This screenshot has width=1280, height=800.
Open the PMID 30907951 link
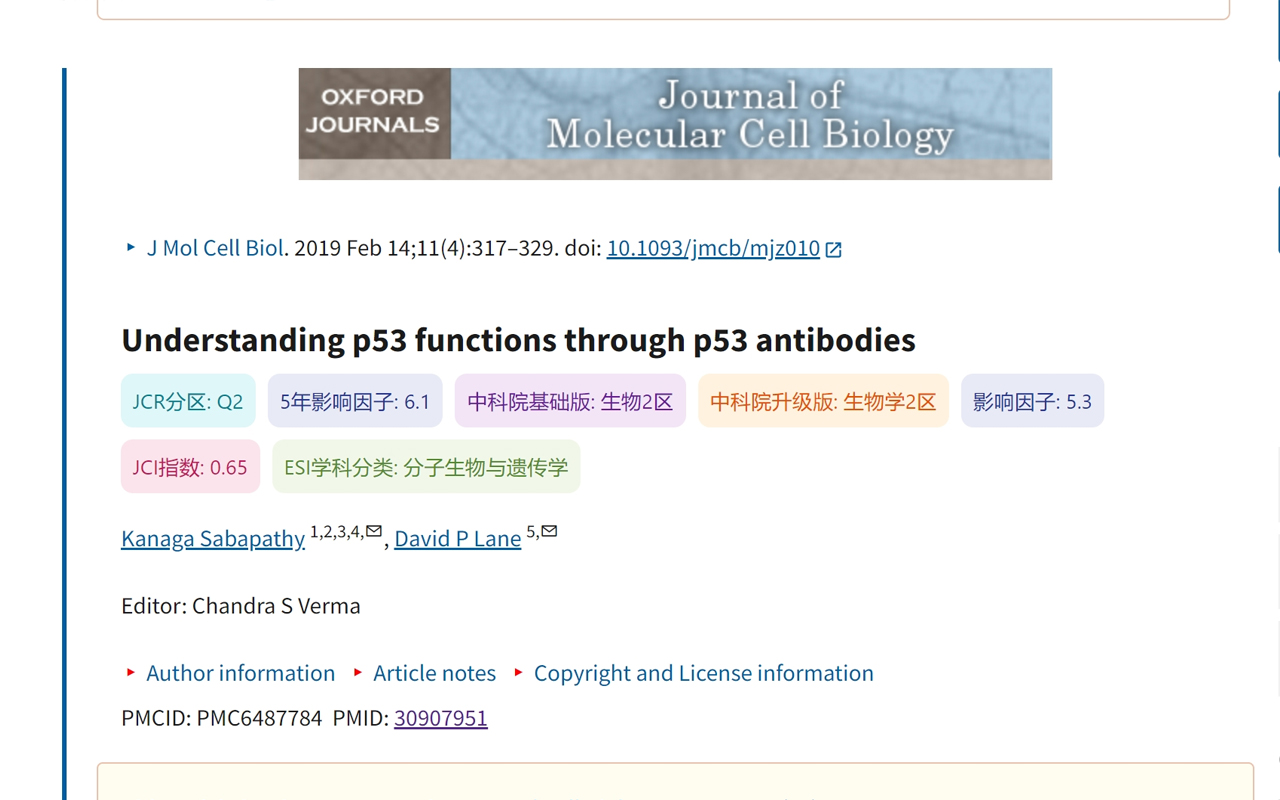[x=440, y=718]
